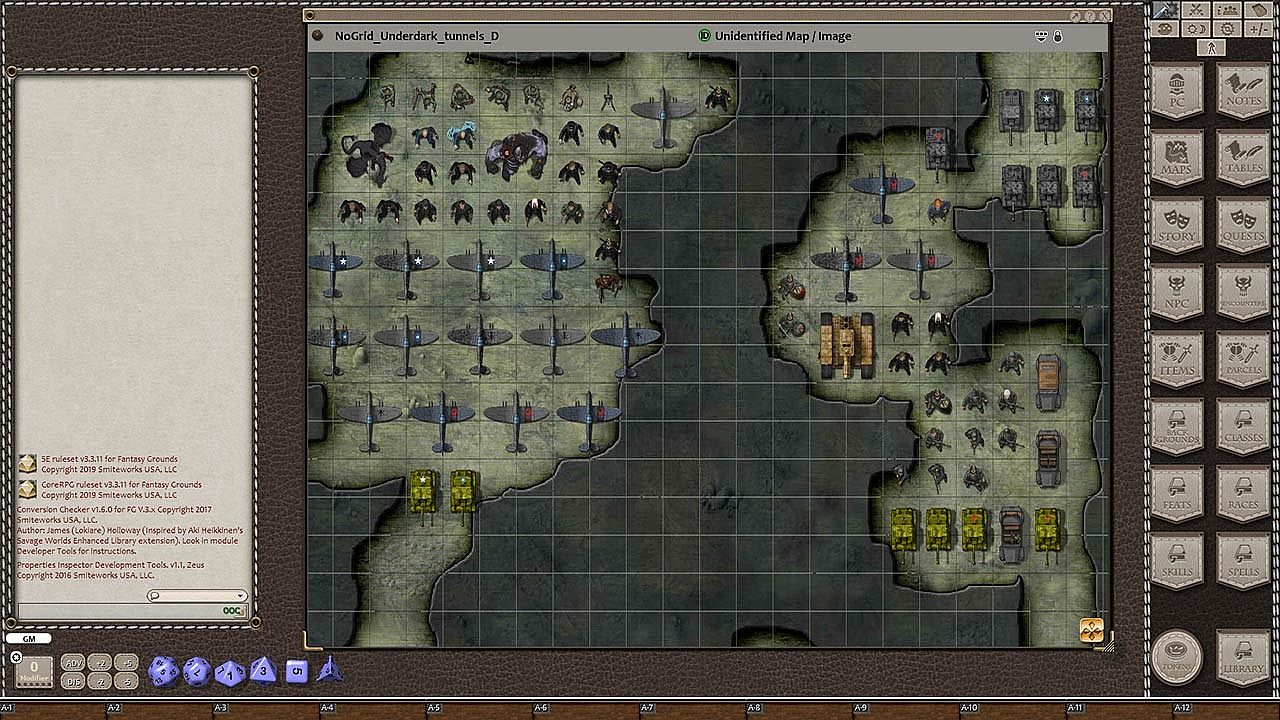Toggle the DIS disadvantage button
Image resolution: width=1280 pixels, height=720 pixels.
pyautogui.click(x=73, y=681)
